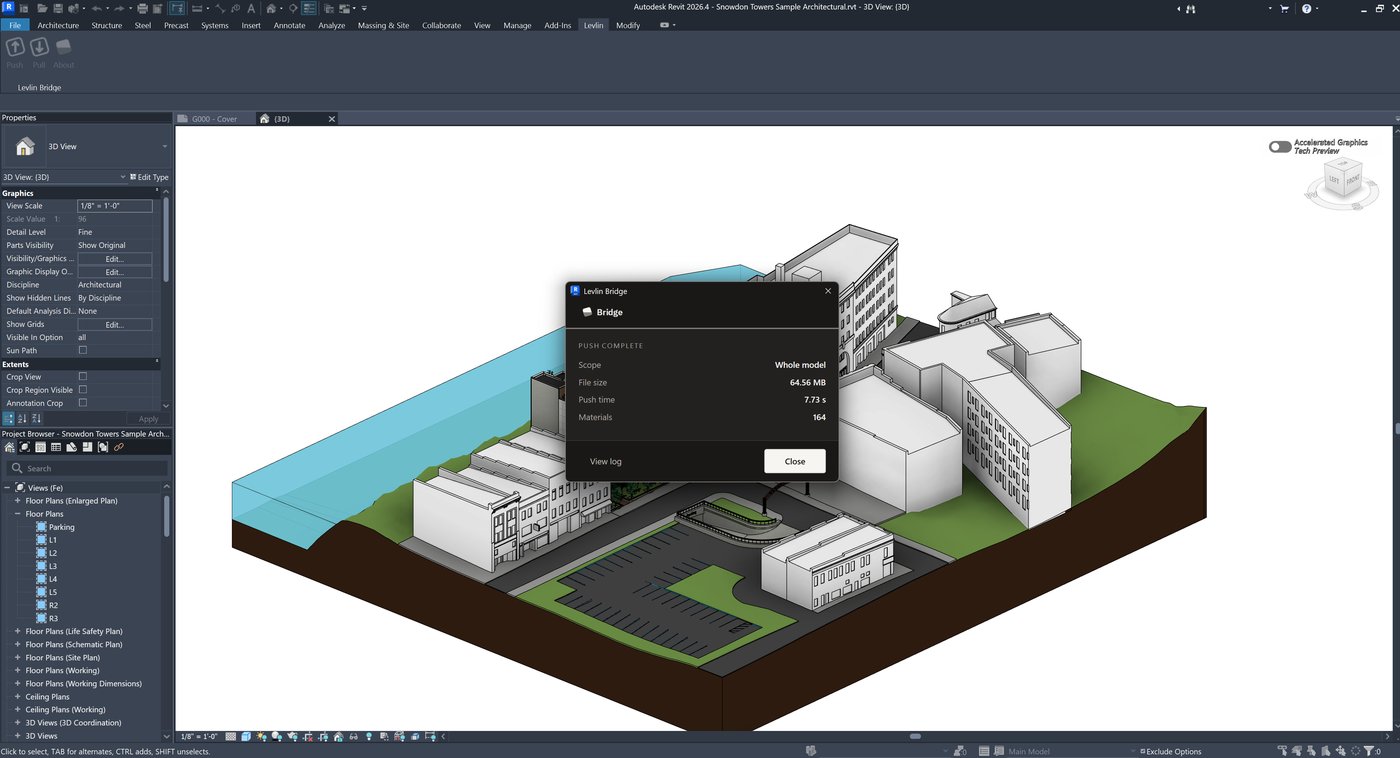Click View log in Levlin Bridge dialog
This screenshot has height=758, width=1400.
point(605,462)
